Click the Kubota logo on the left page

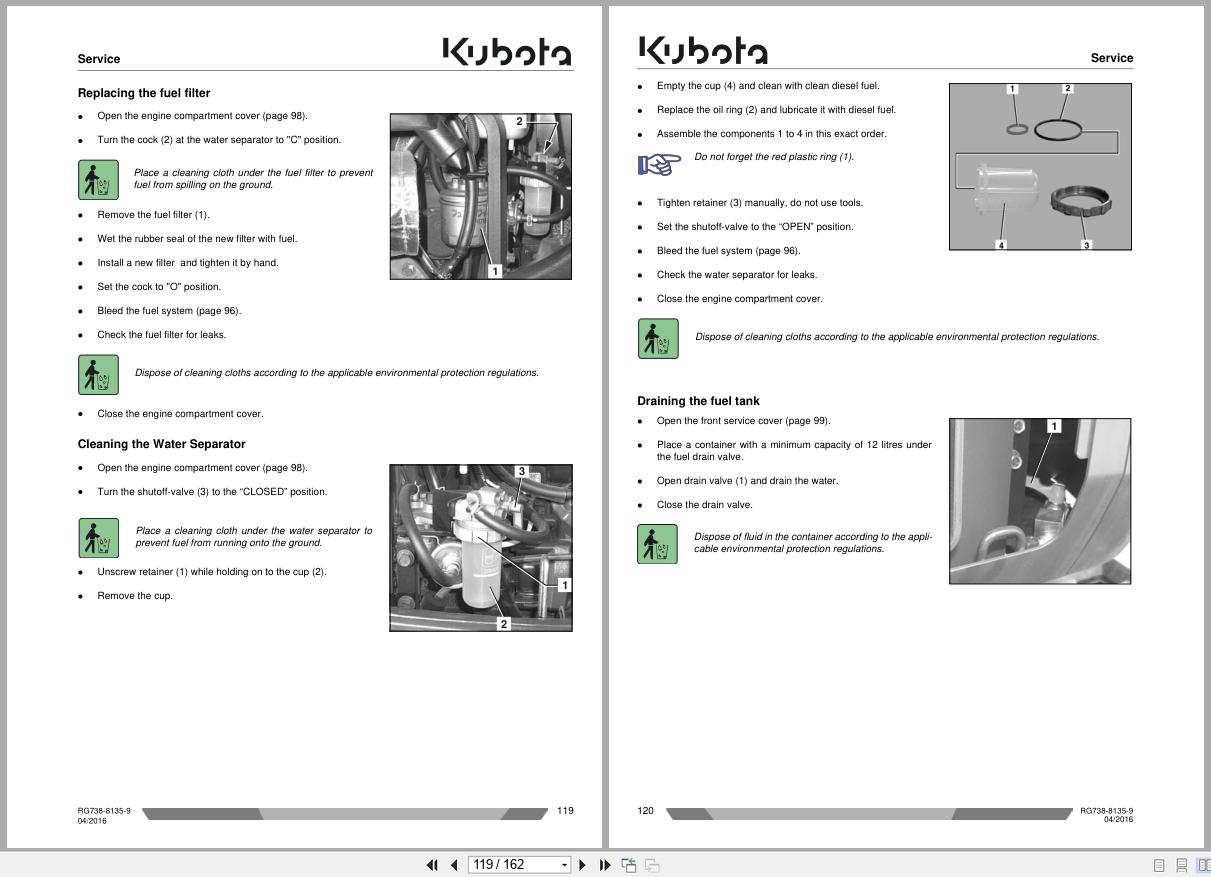pyautogui.click(x=506, y=51)
